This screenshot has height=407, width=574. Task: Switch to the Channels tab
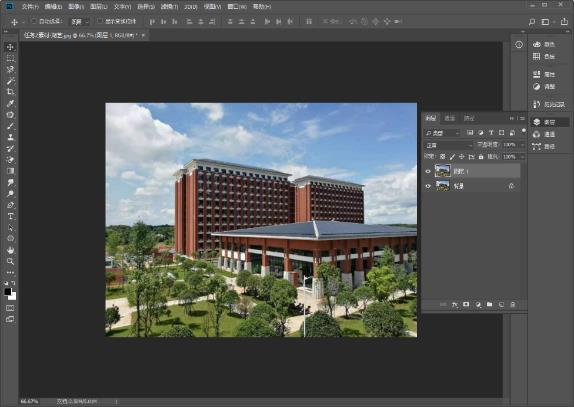(450, 118)
